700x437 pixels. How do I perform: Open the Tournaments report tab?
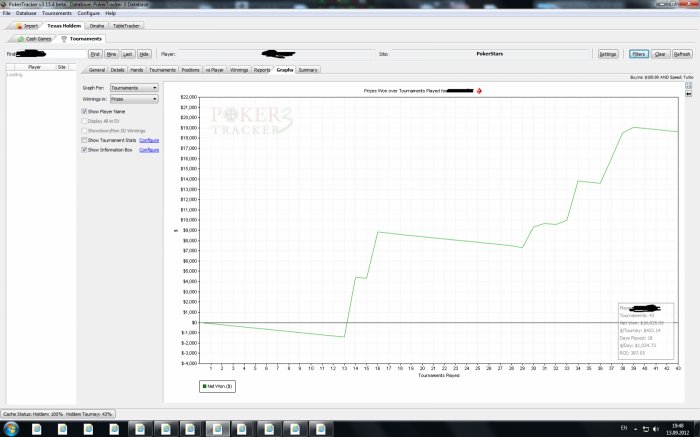pyautogui.click(x=162, y=70)
